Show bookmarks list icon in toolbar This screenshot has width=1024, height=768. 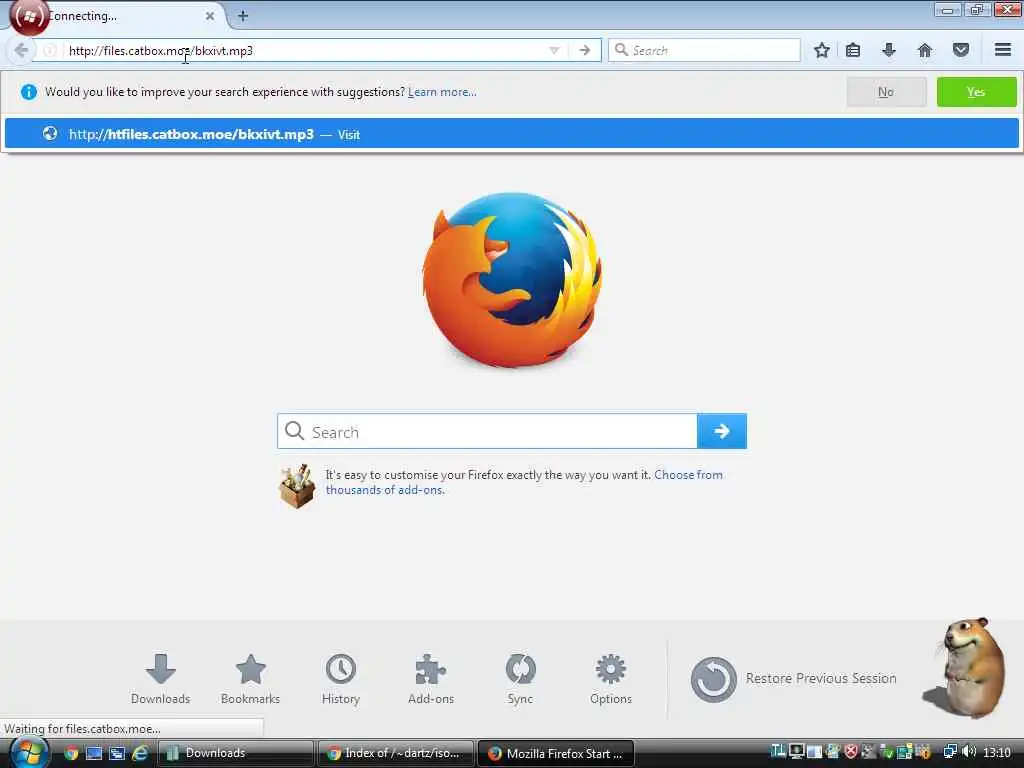(853, 50)
